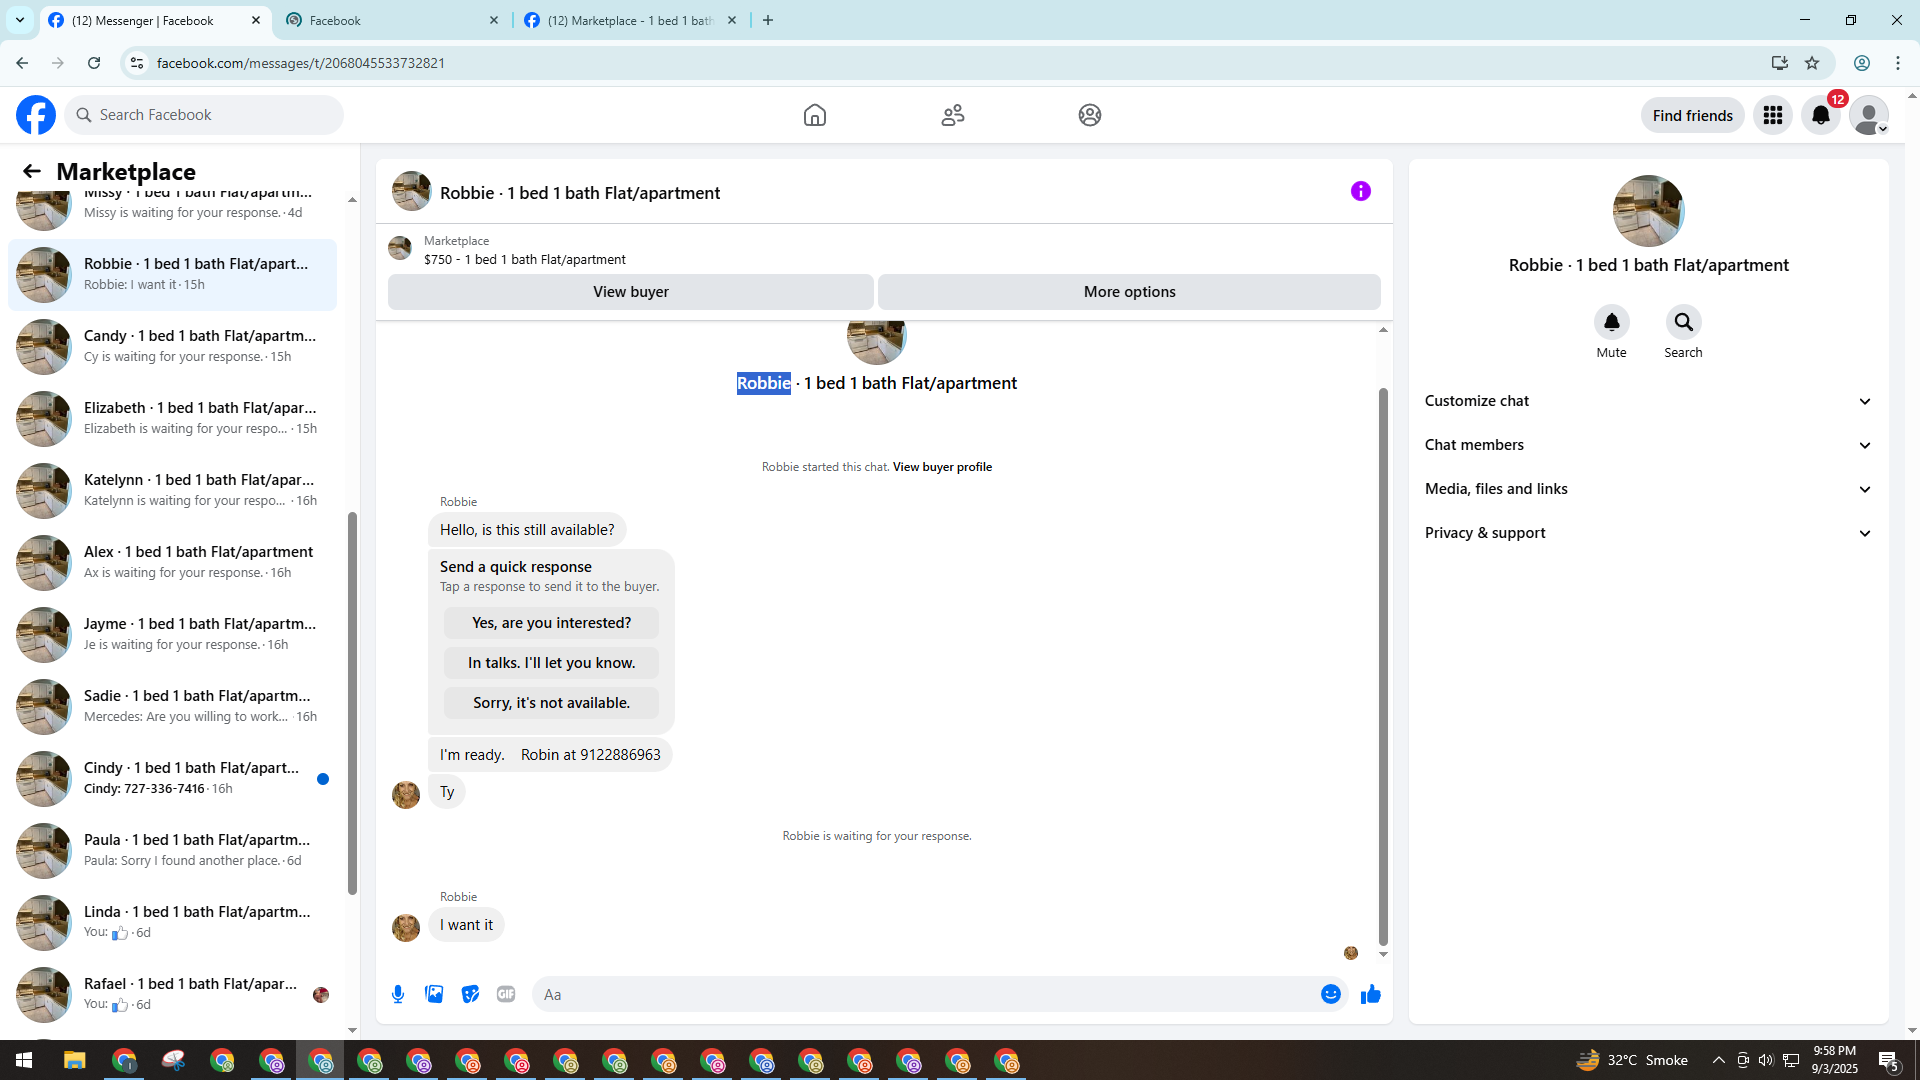The width and height of the screenshot is (1920, 1080).
Task: Switch to the Messenger | Facebook tab
Action: point(155,20)
